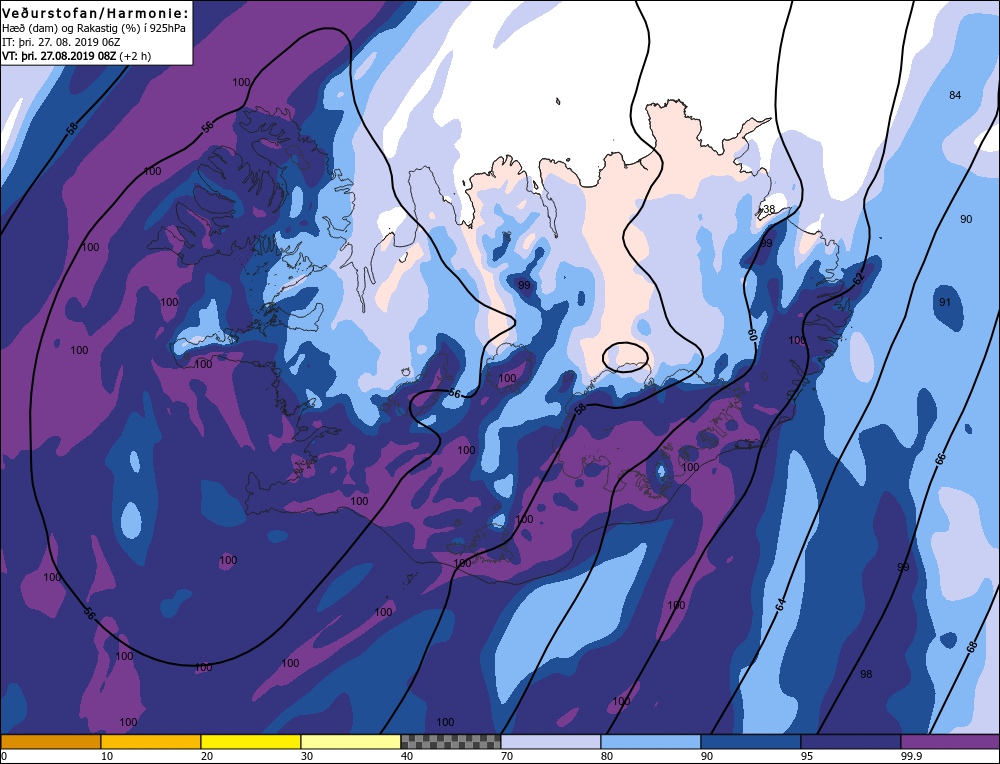Click the small closed oval contour near the south coast
The width and height of the screenshot is (1000, 764).
[x=625, y=357]
